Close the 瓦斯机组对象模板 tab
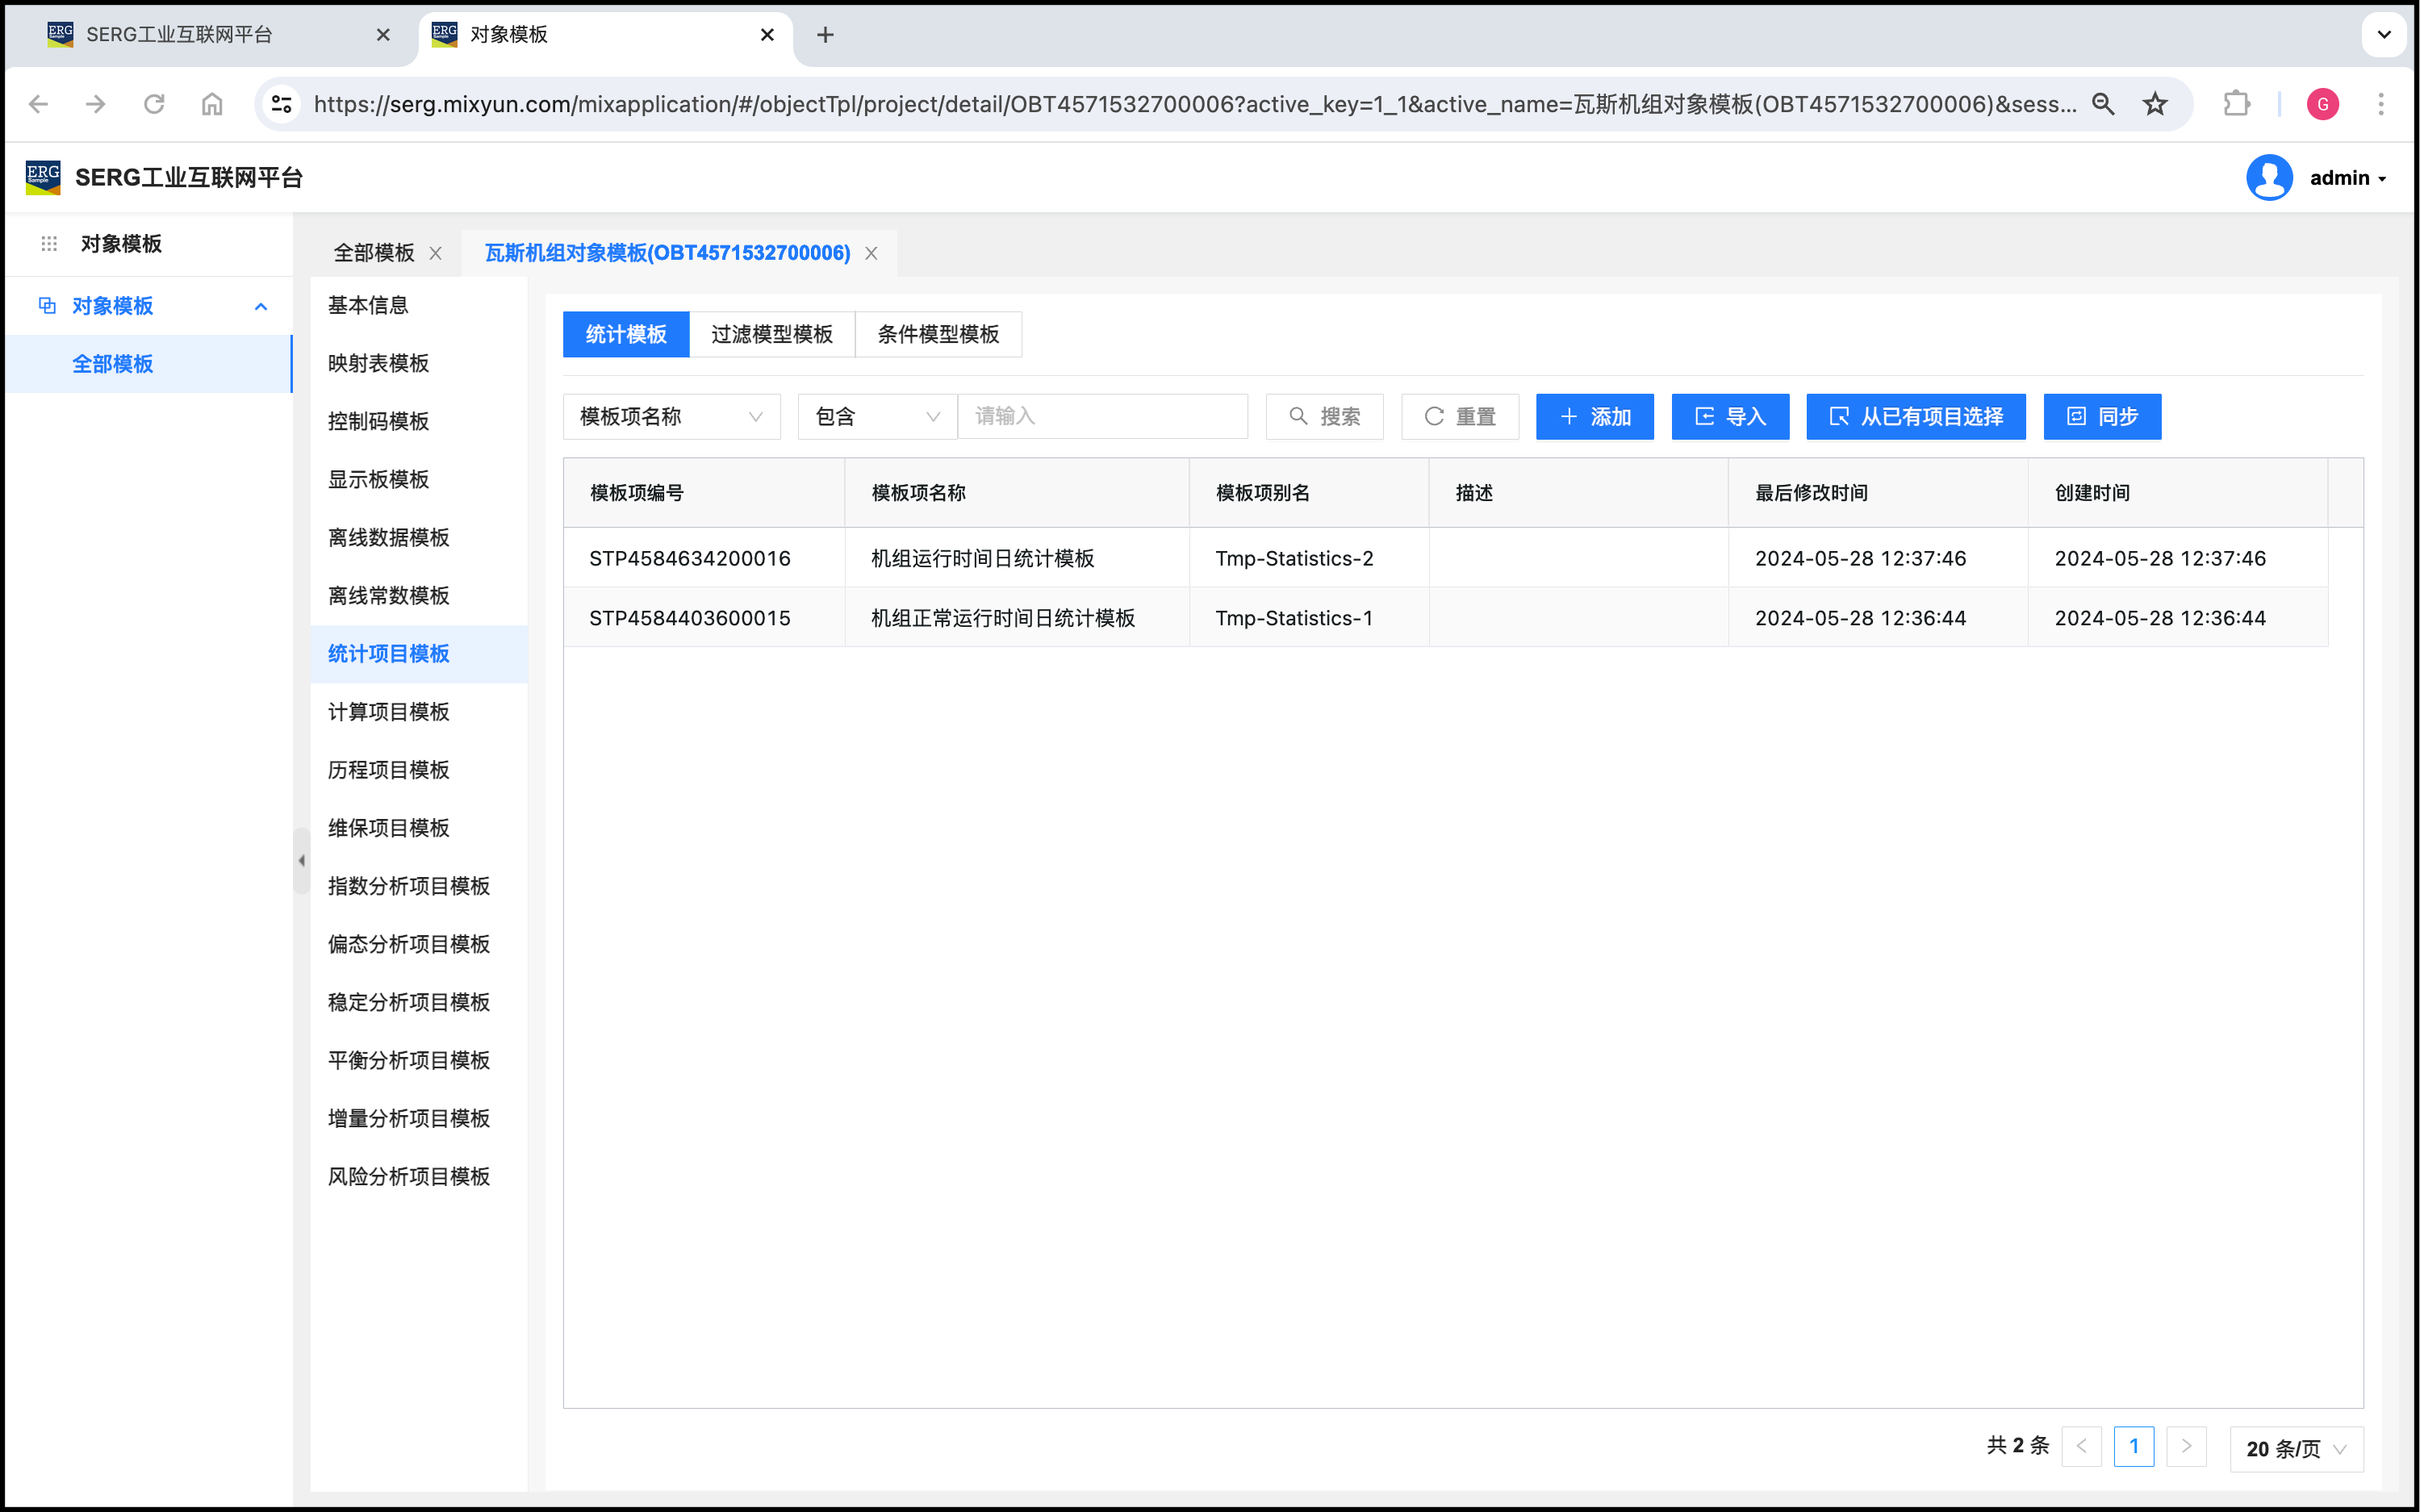2420x1512 pixels. tap(872, 253)
